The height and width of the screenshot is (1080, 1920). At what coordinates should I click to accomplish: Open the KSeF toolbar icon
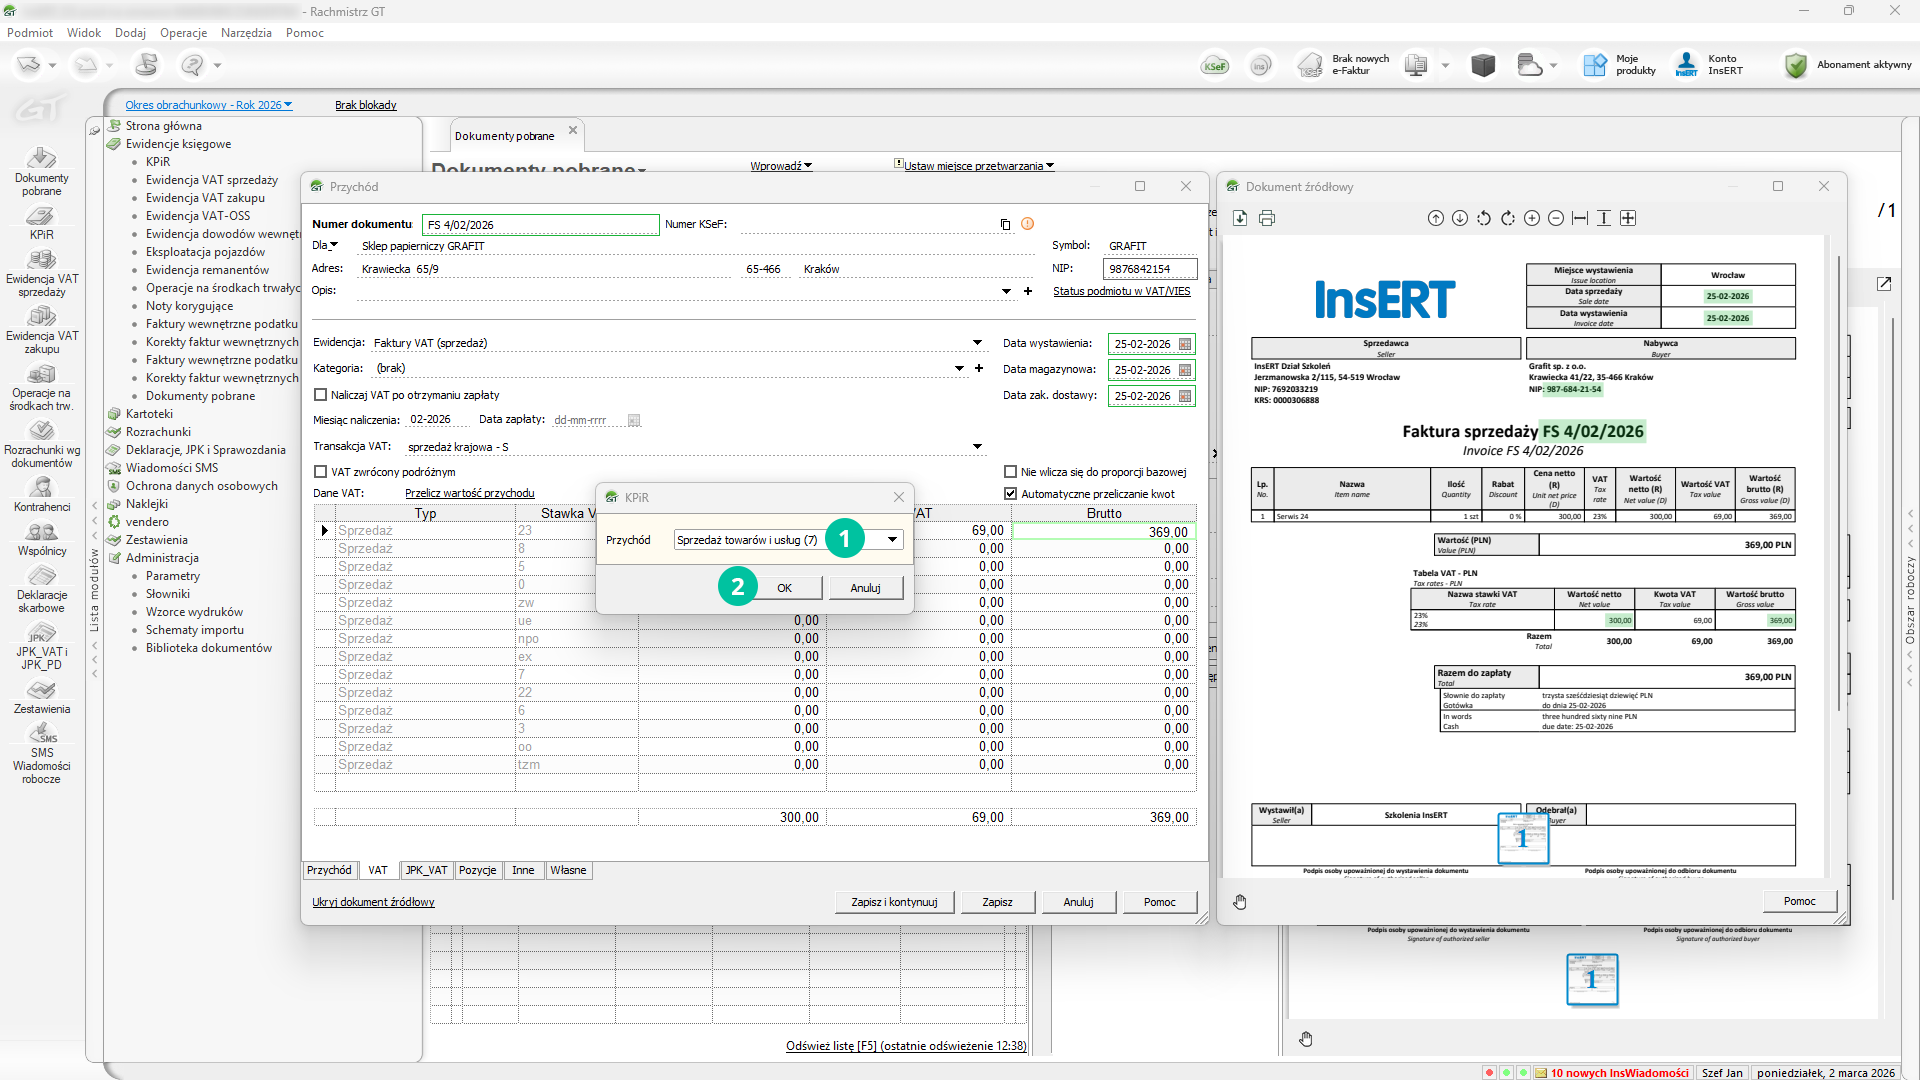[x=1215, y=66]
